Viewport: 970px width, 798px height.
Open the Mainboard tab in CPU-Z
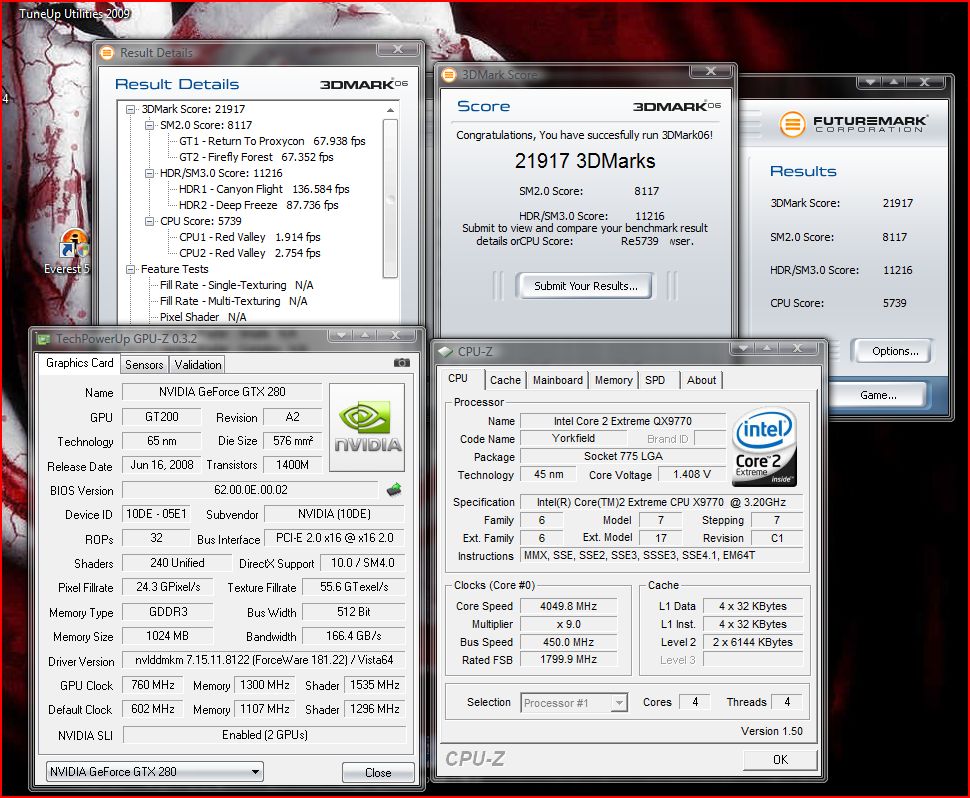[558, 380]
